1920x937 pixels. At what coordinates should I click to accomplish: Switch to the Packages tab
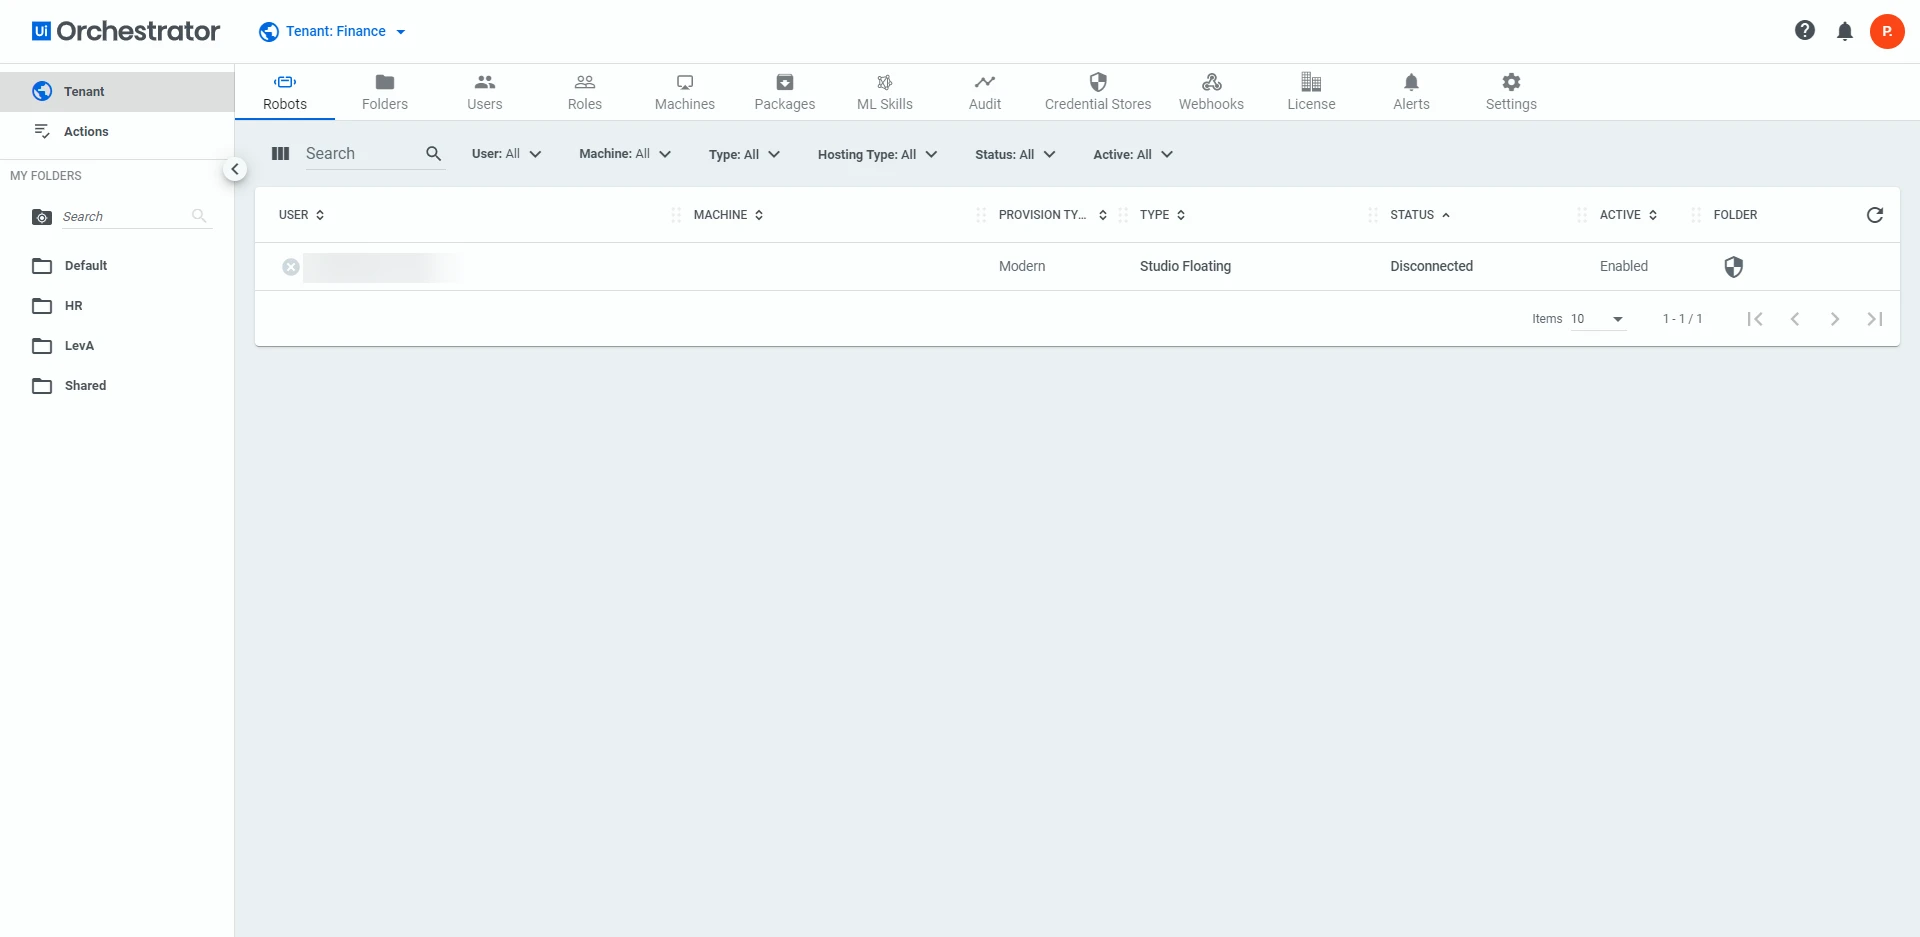[785, 92]
